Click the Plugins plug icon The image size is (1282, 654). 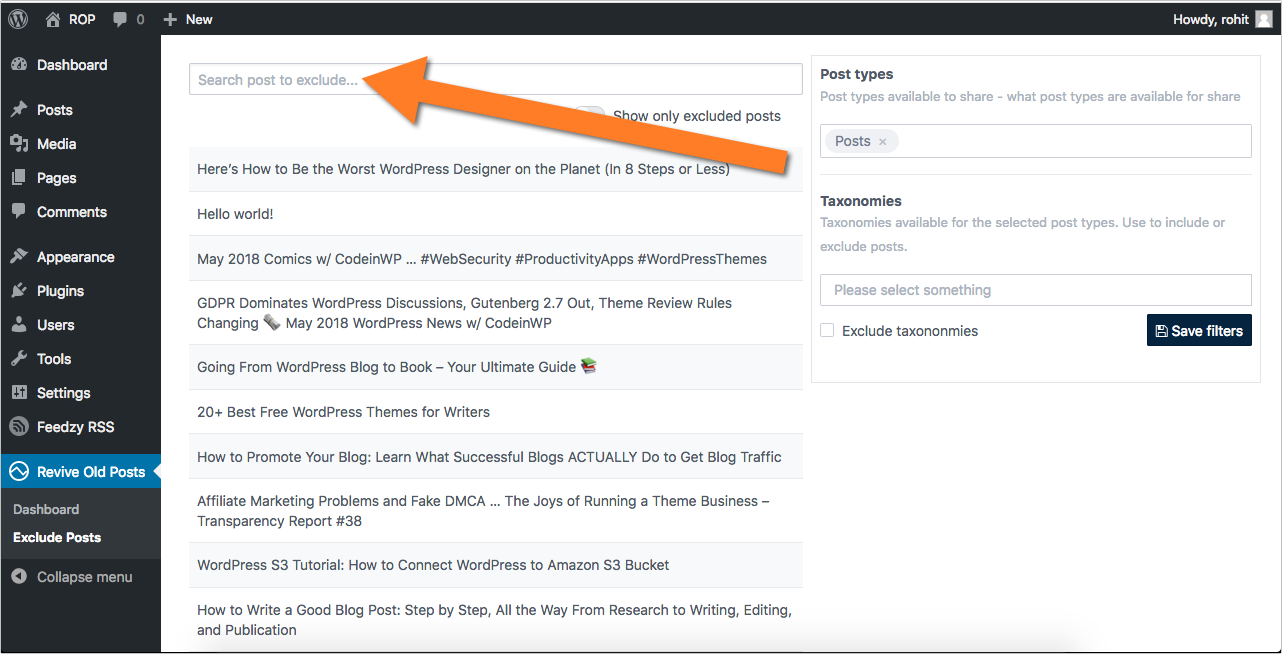(19, 291)
